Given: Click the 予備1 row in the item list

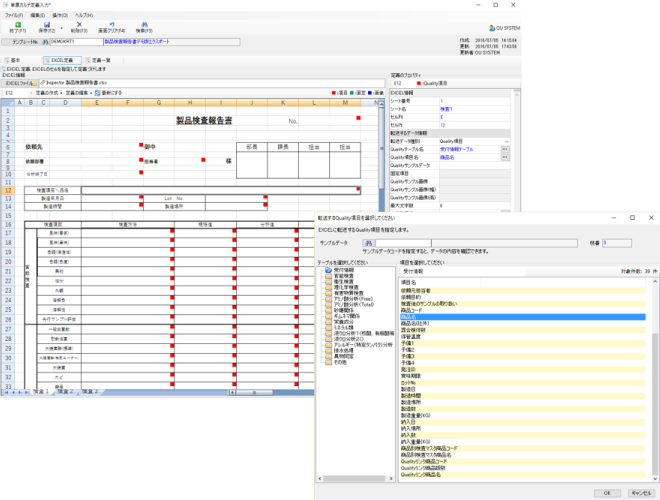Looking at the screenshot, I should click(x=522, y=343).
